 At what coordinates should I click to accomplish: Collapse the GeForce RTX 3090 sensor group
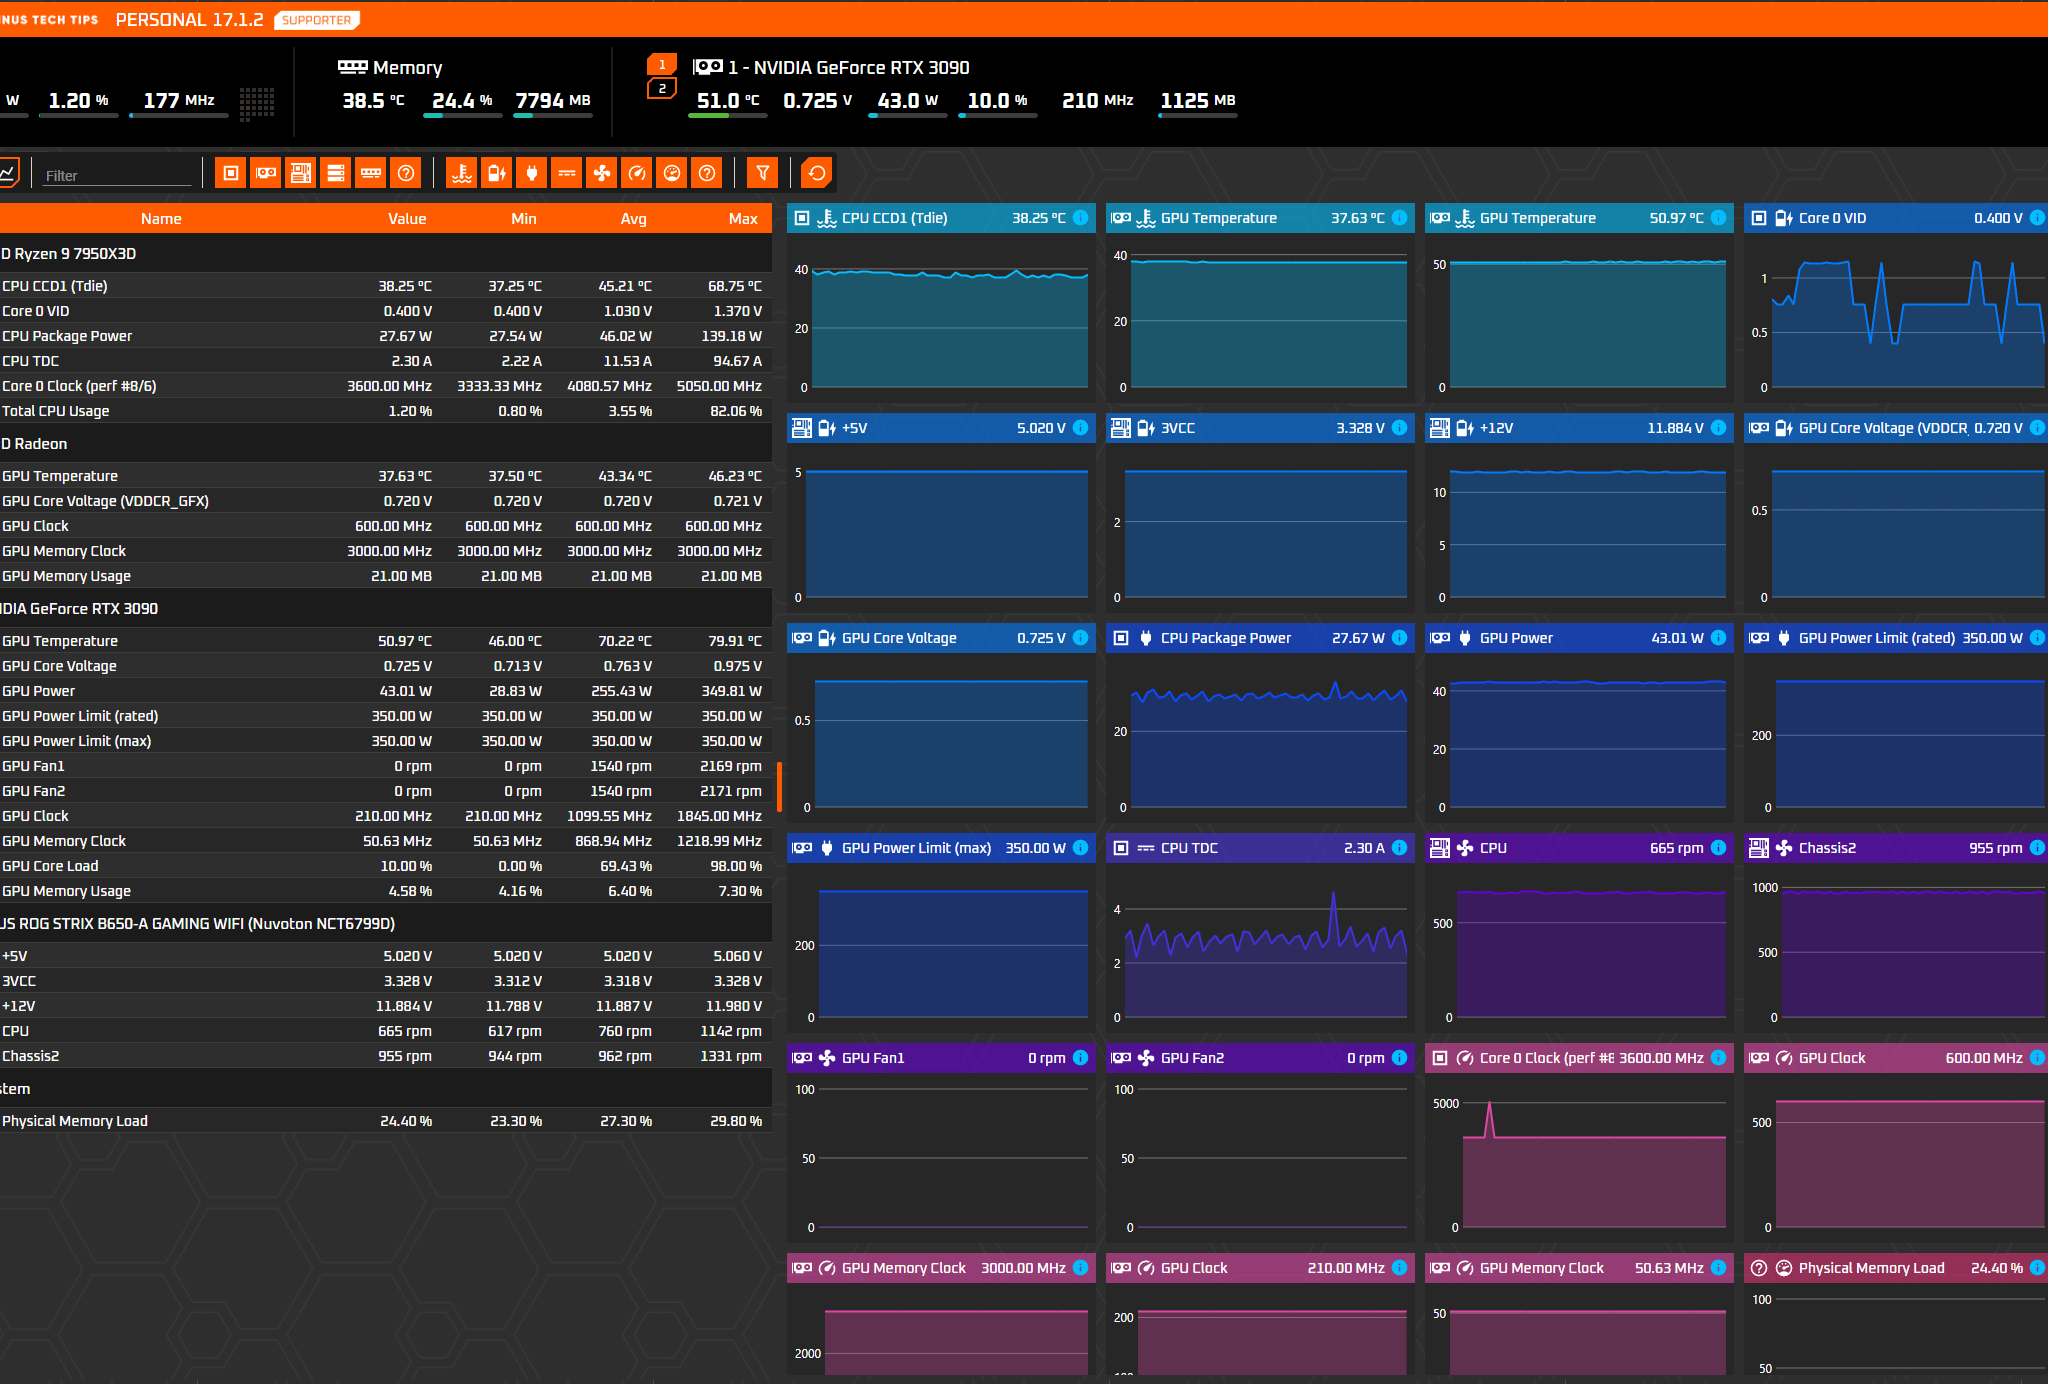pyautogui.click(x=386, y=609)
